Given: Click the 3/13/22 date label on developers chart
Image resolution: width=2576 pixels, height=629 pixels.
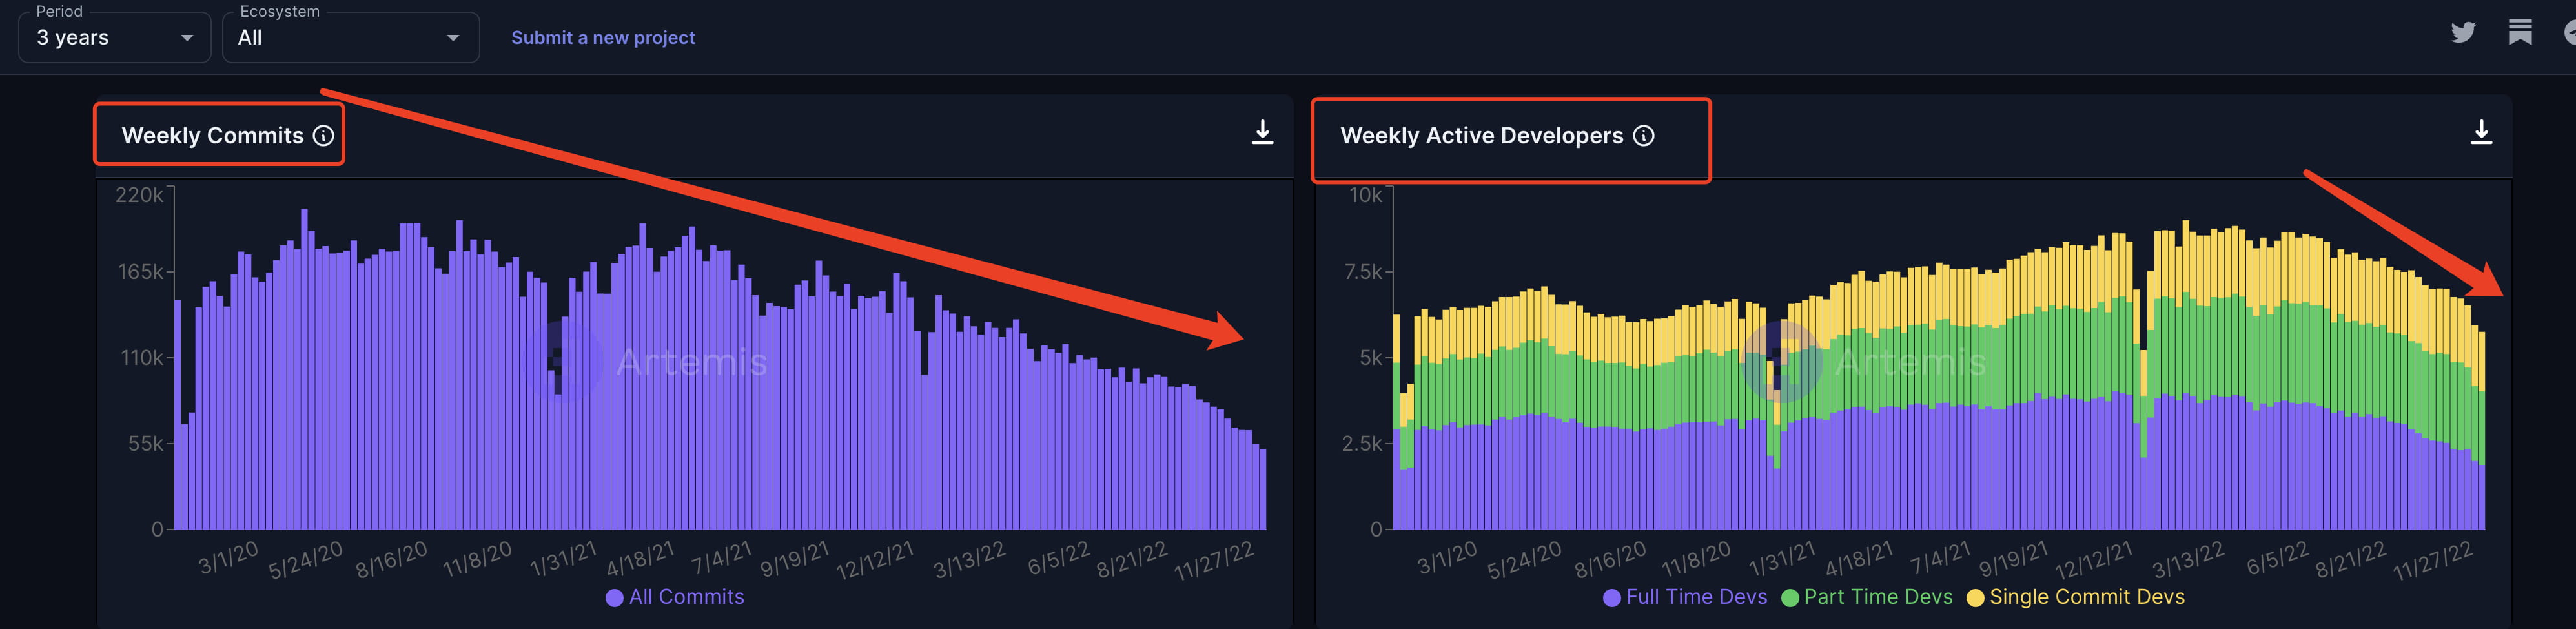Looking at the screenshot, I should click(2189, 560).
